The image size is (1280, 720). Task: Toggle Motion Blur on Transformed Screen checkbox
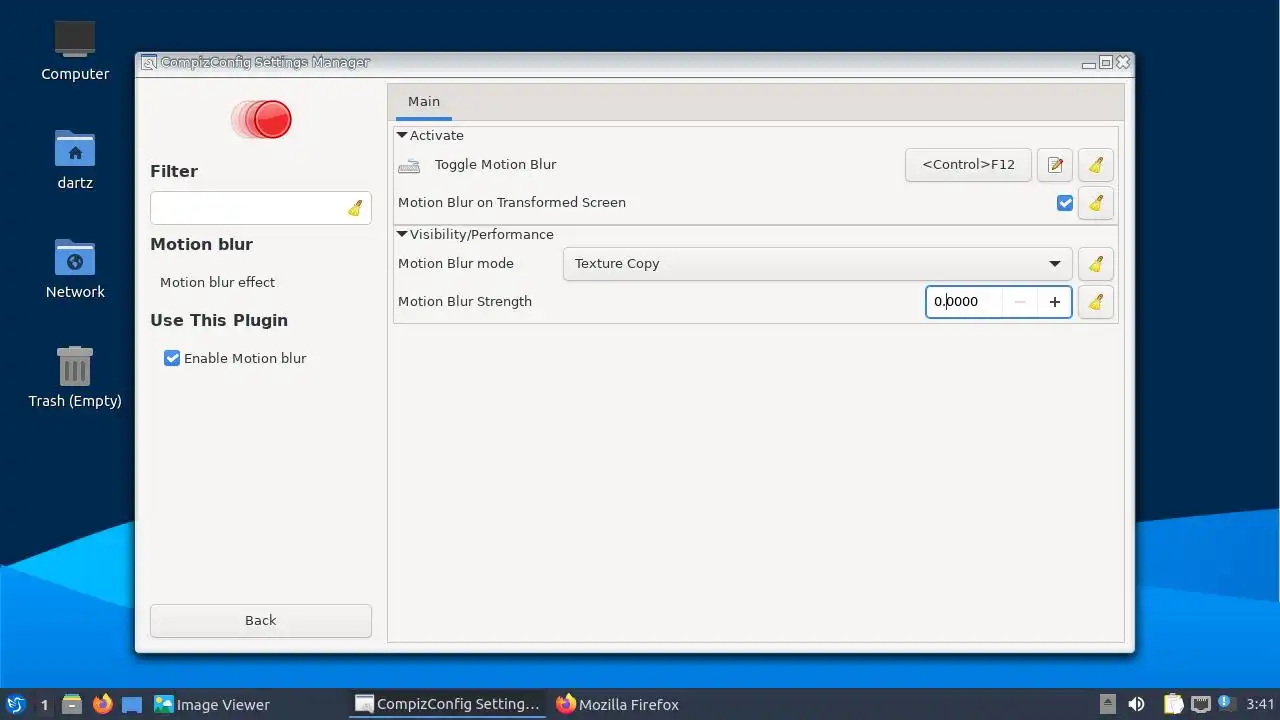tap(1065, 203)
